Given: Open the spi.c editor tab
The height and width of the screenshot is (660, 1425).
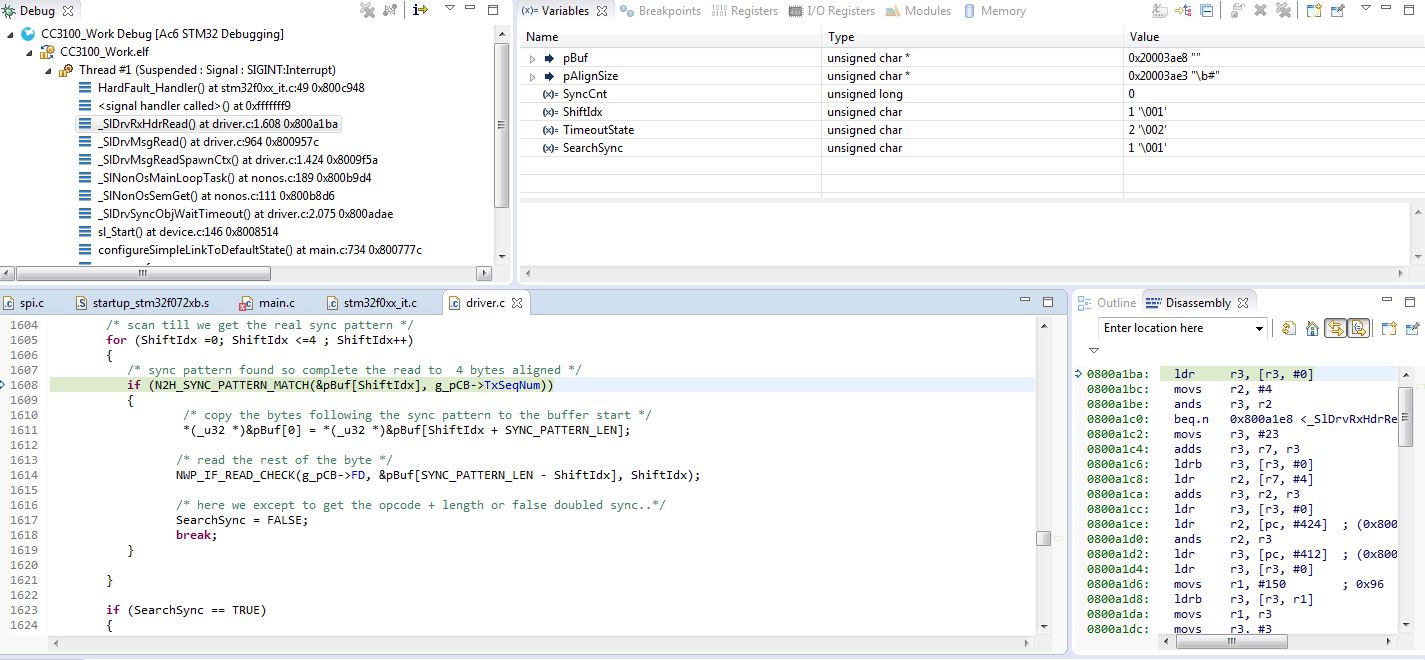Looking at the screenshot, I should [x=25, y=302].
